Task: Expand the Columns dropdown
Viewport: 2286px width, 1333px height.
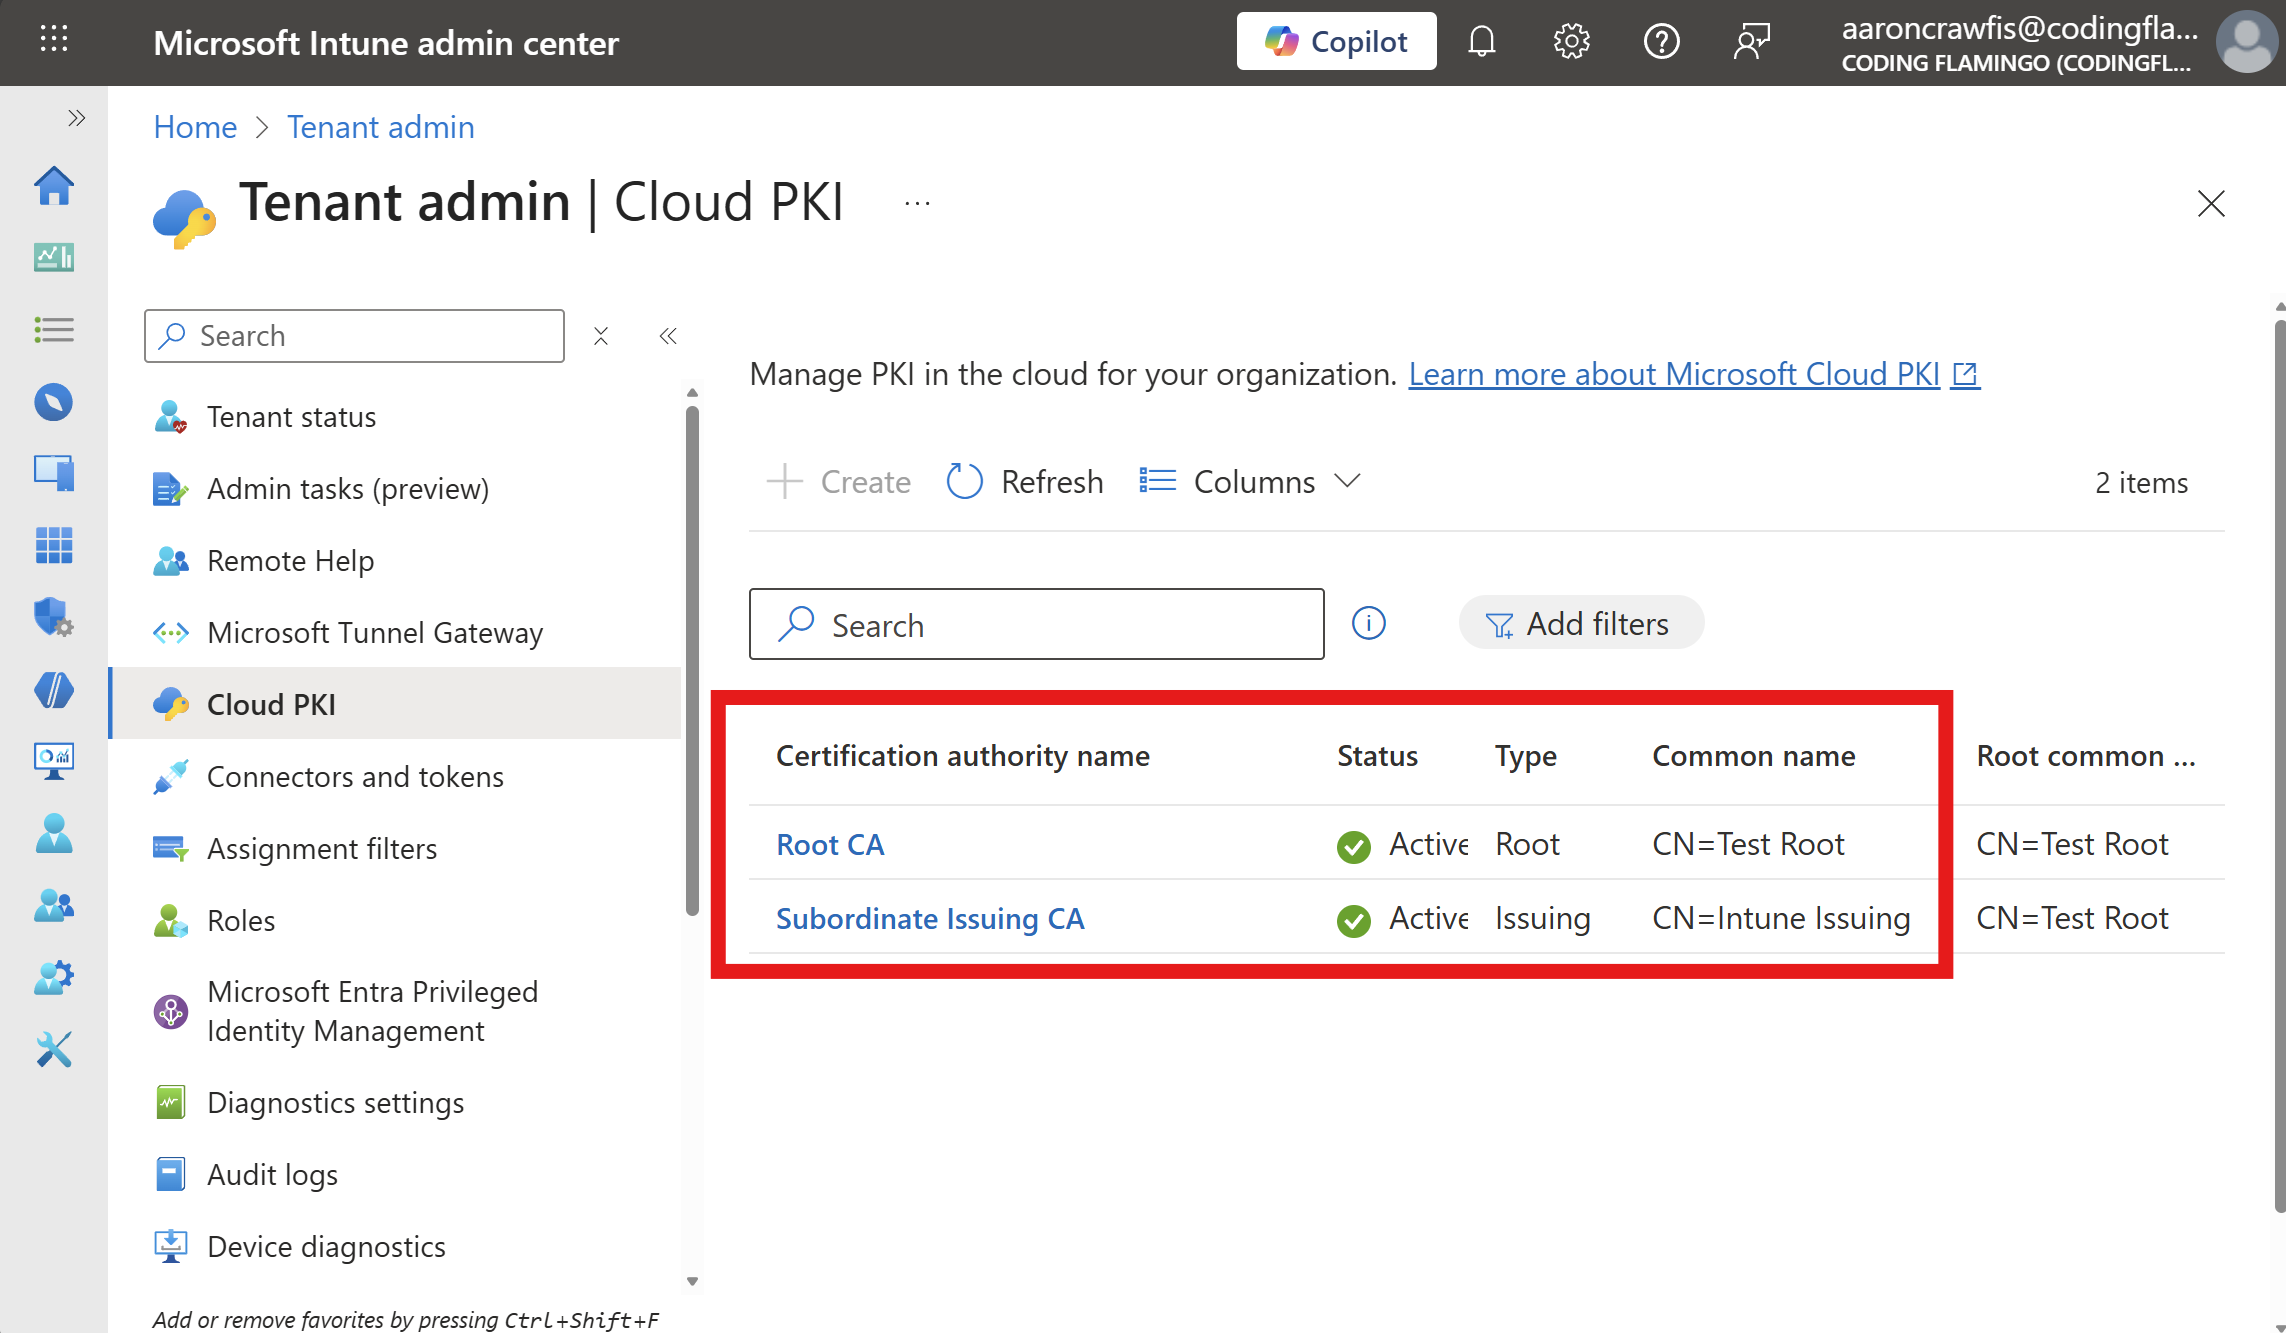Action: coord(1249,481)
